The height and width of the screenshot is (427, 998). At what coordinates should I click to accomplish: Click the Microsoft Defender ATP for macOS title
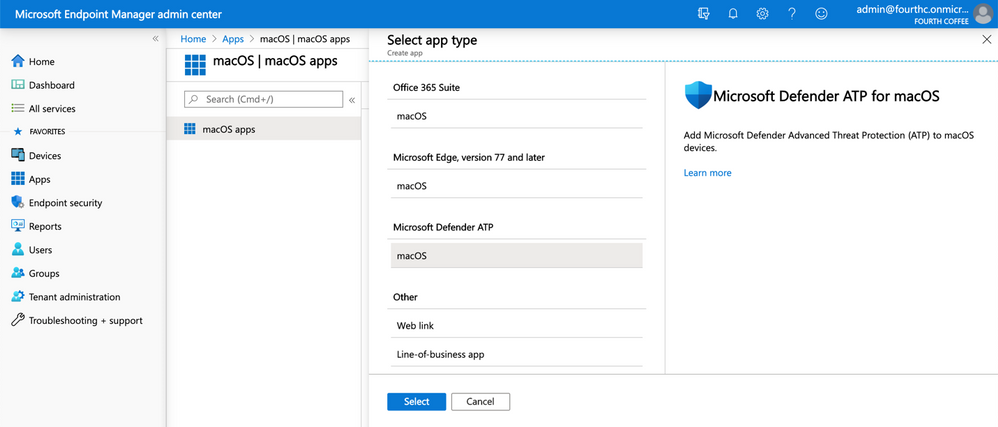pos(827,96)
